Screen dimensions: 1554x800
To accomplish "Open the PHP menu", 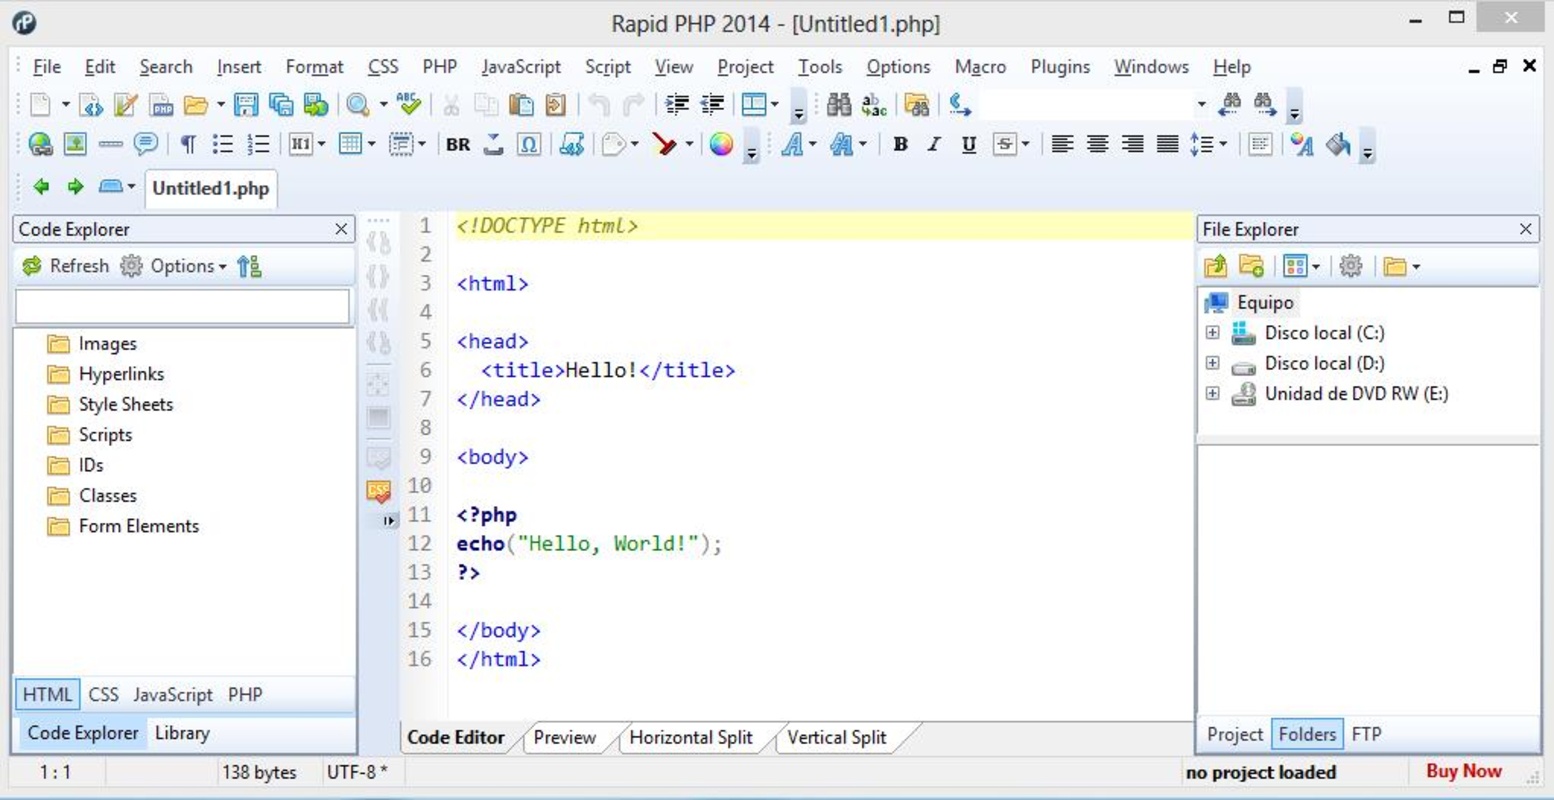I will click(x=439, y=67).
